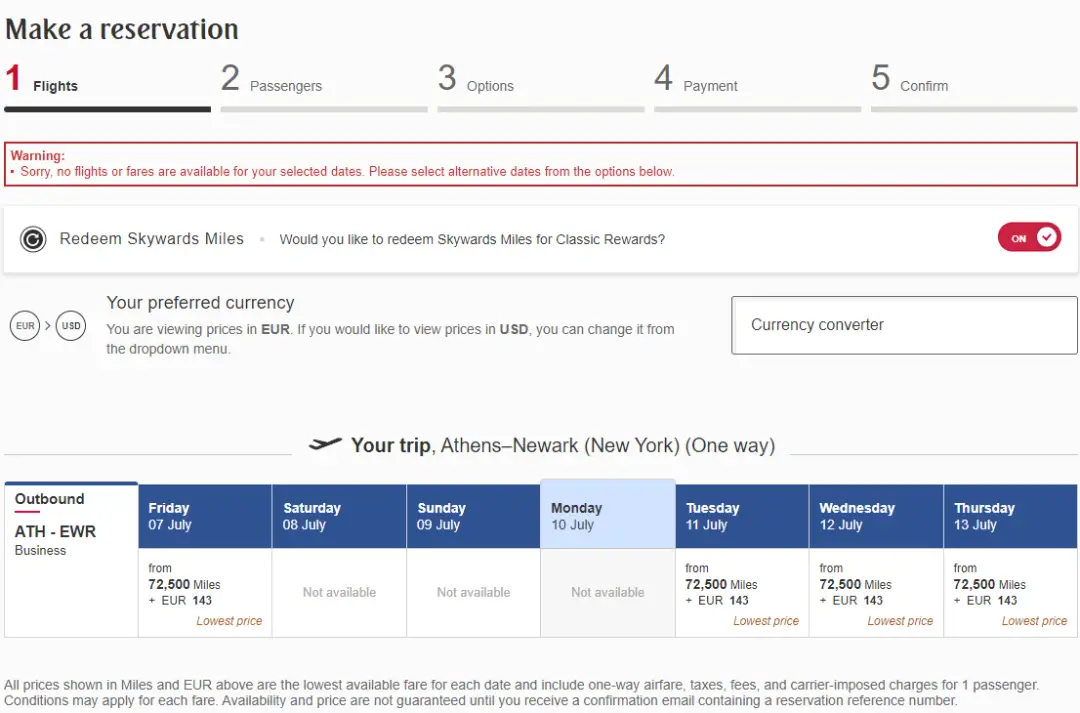Click the airplane icon beside Your trip
This screenshot has width=1080, height=713.
tap(325, 445)
